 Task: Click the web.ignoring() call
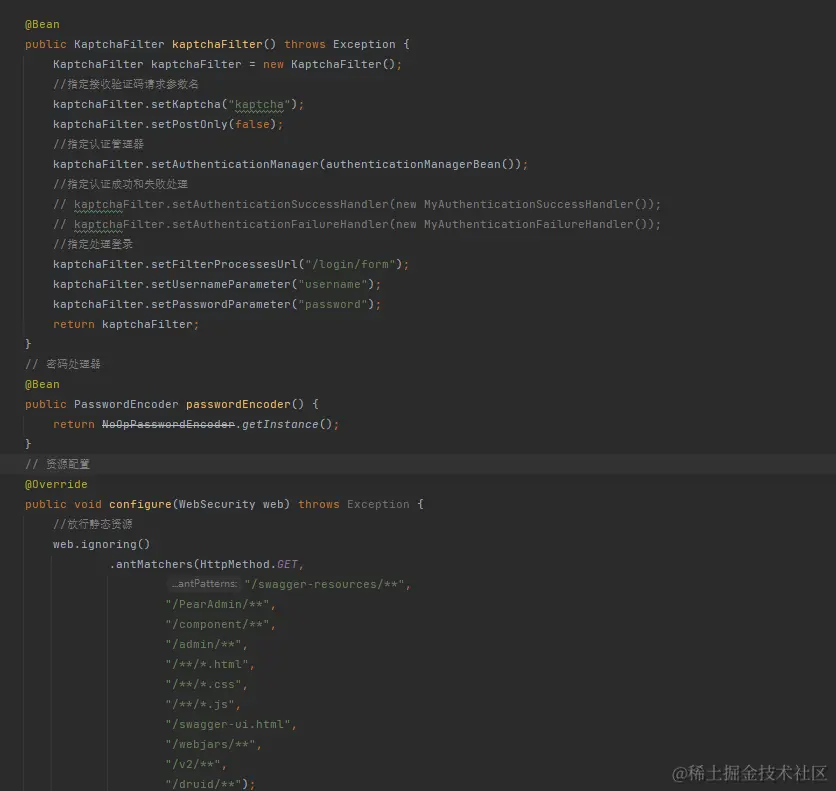tap(101, 544)
